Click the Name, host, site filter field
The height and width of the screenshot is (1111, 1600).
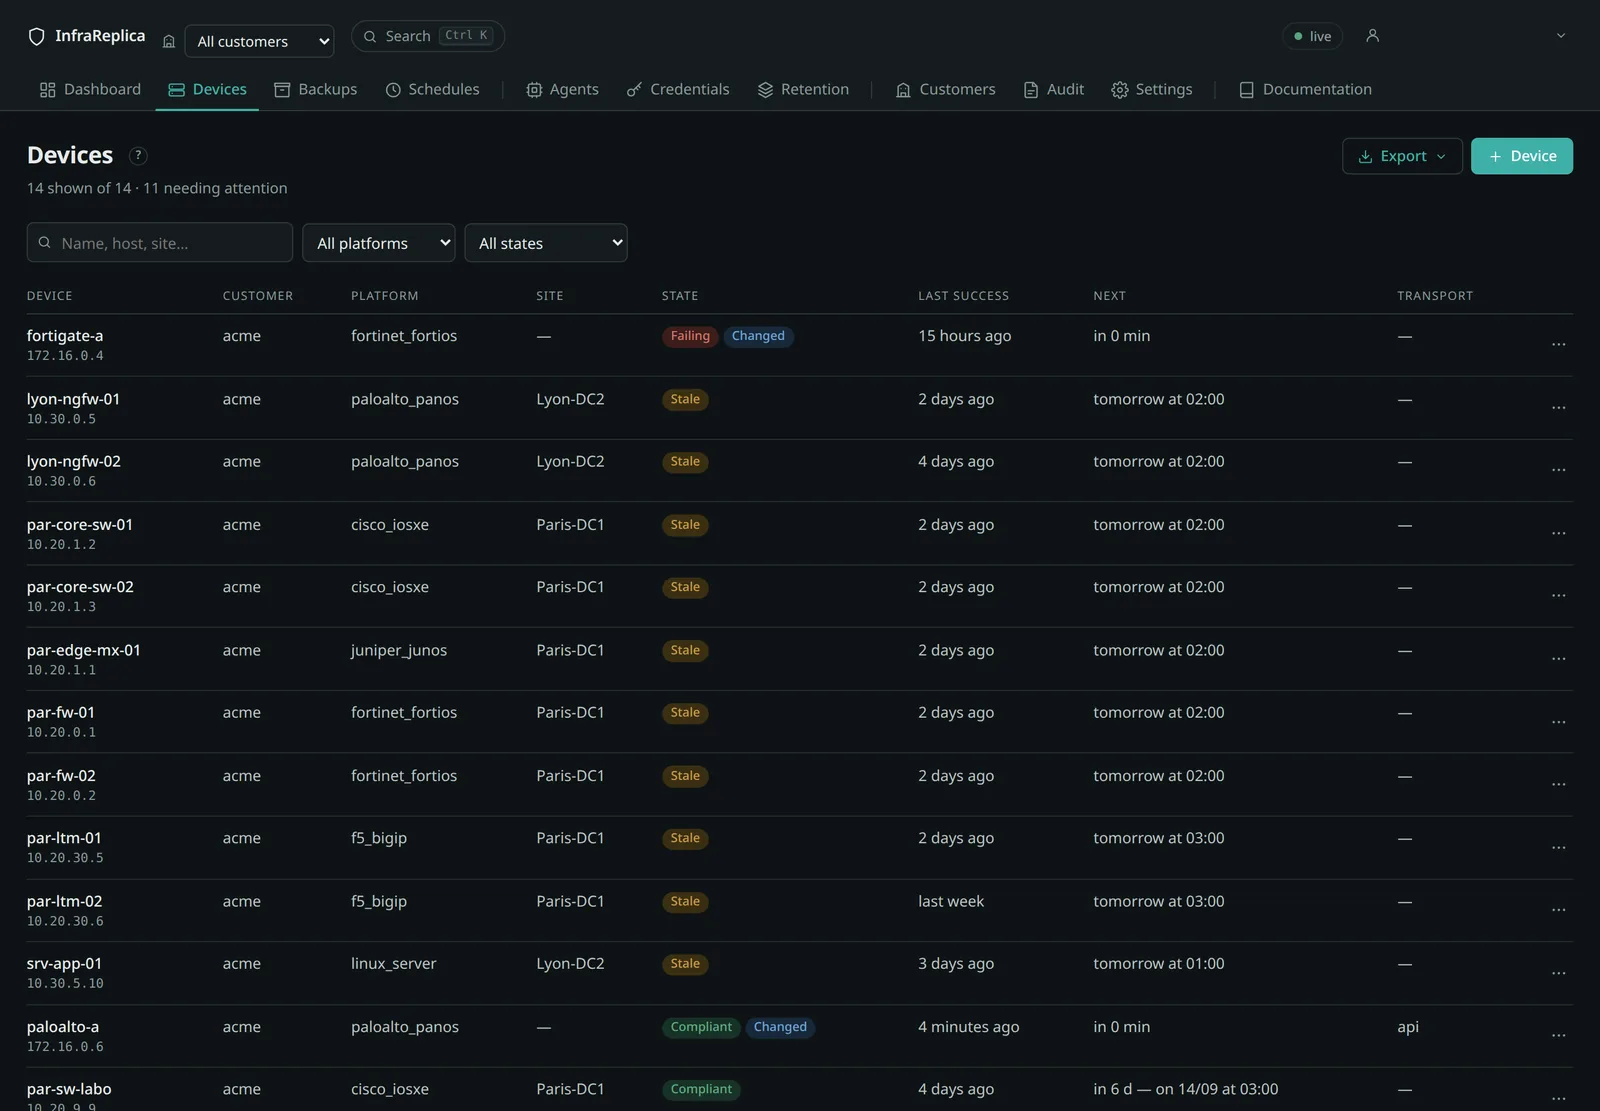[160, 243]
